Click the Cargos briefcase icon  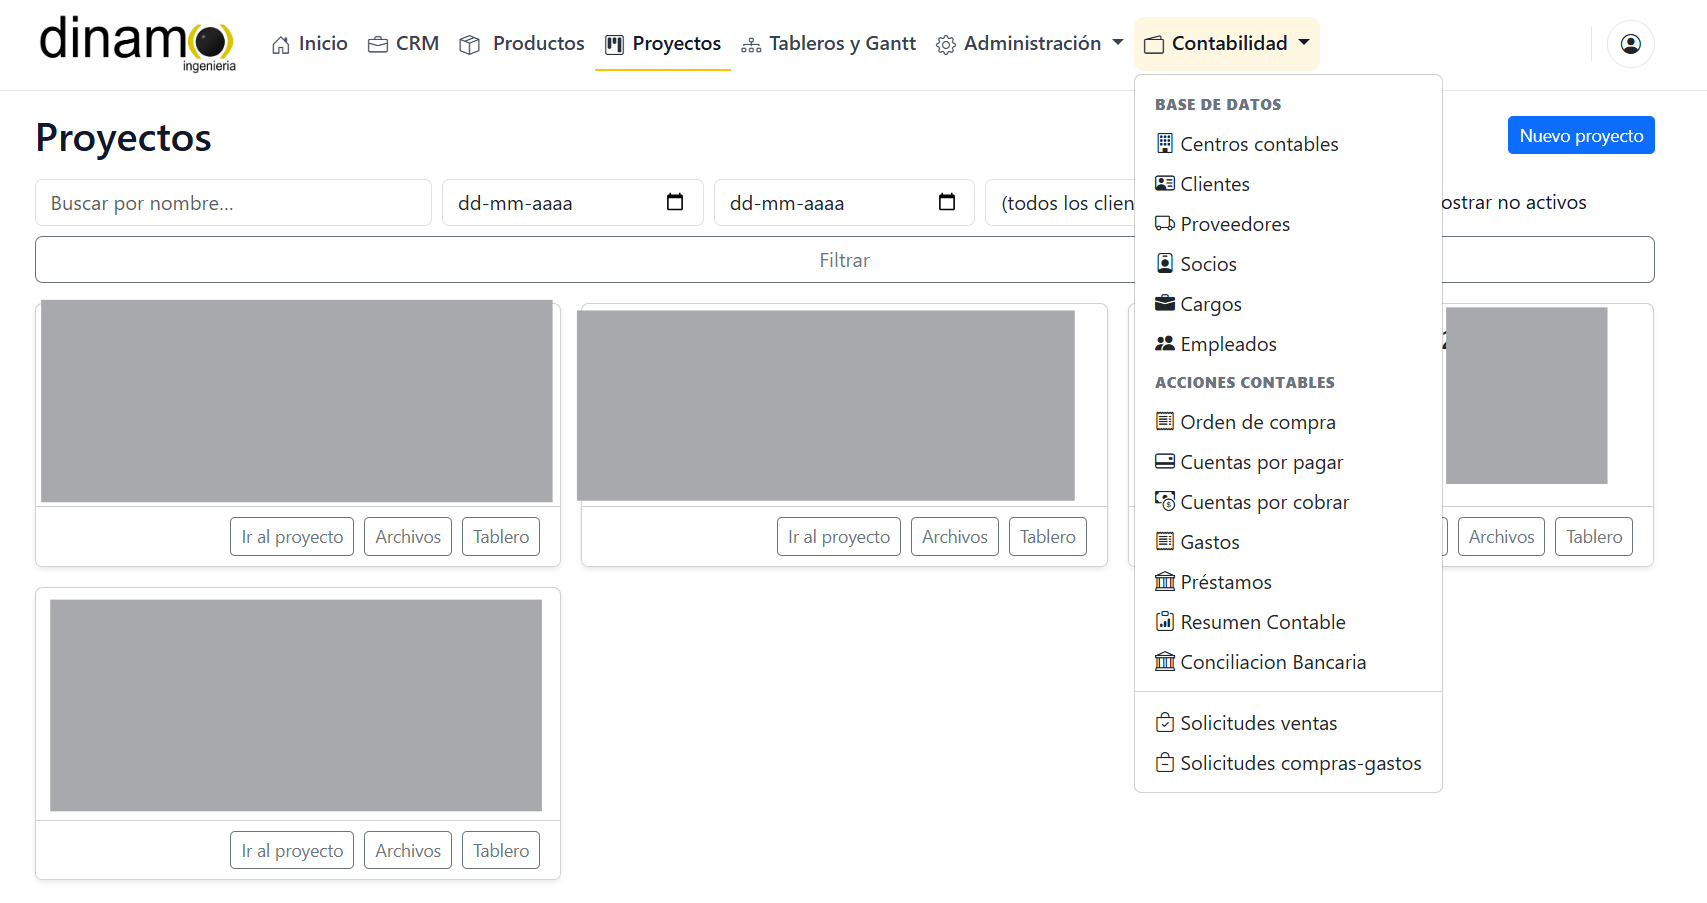(1164, 303)
